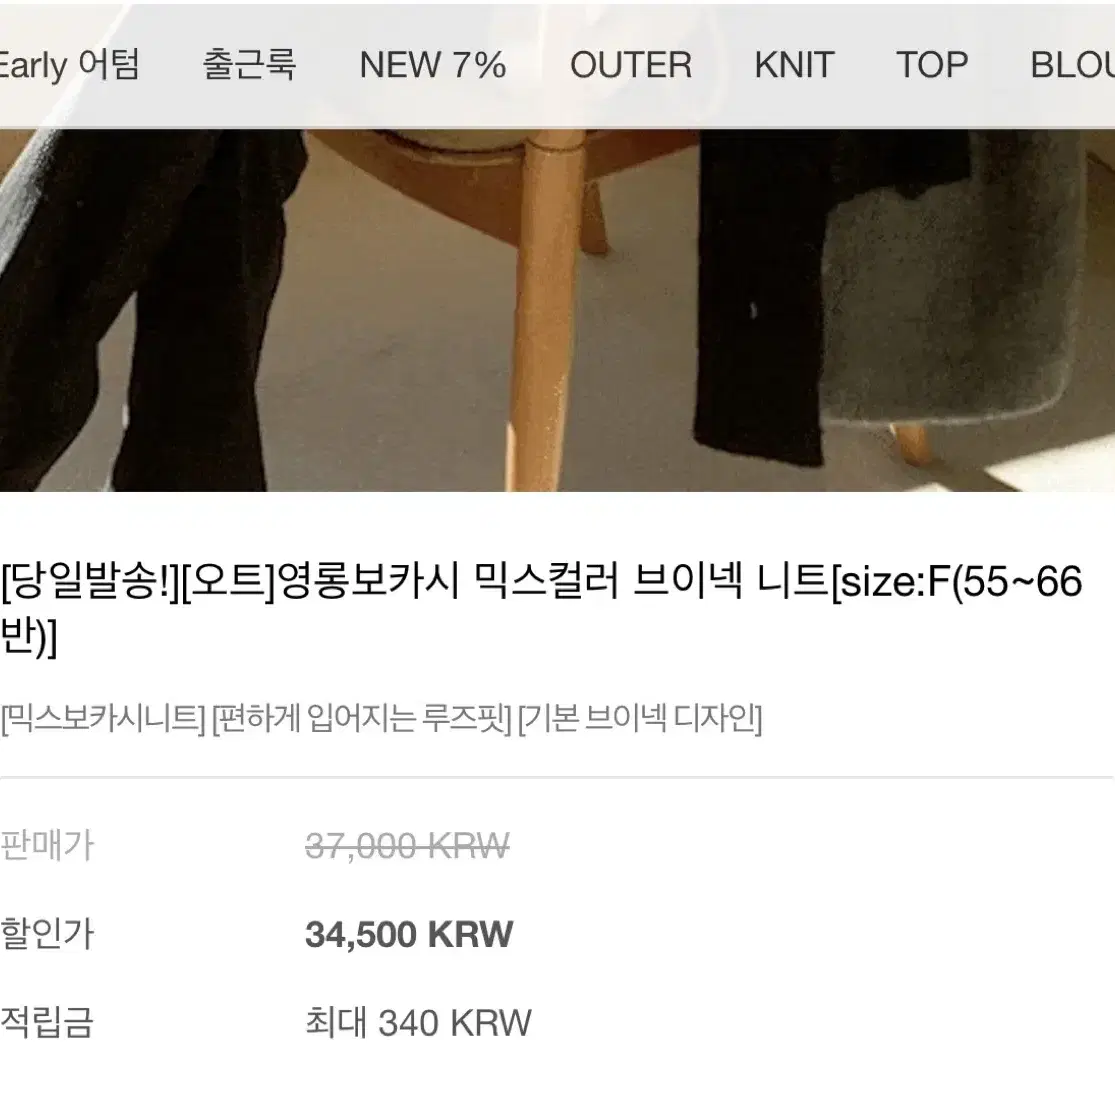Go to the NEW 7% section
1115x1115 pixels.
[x=433, y=65]
